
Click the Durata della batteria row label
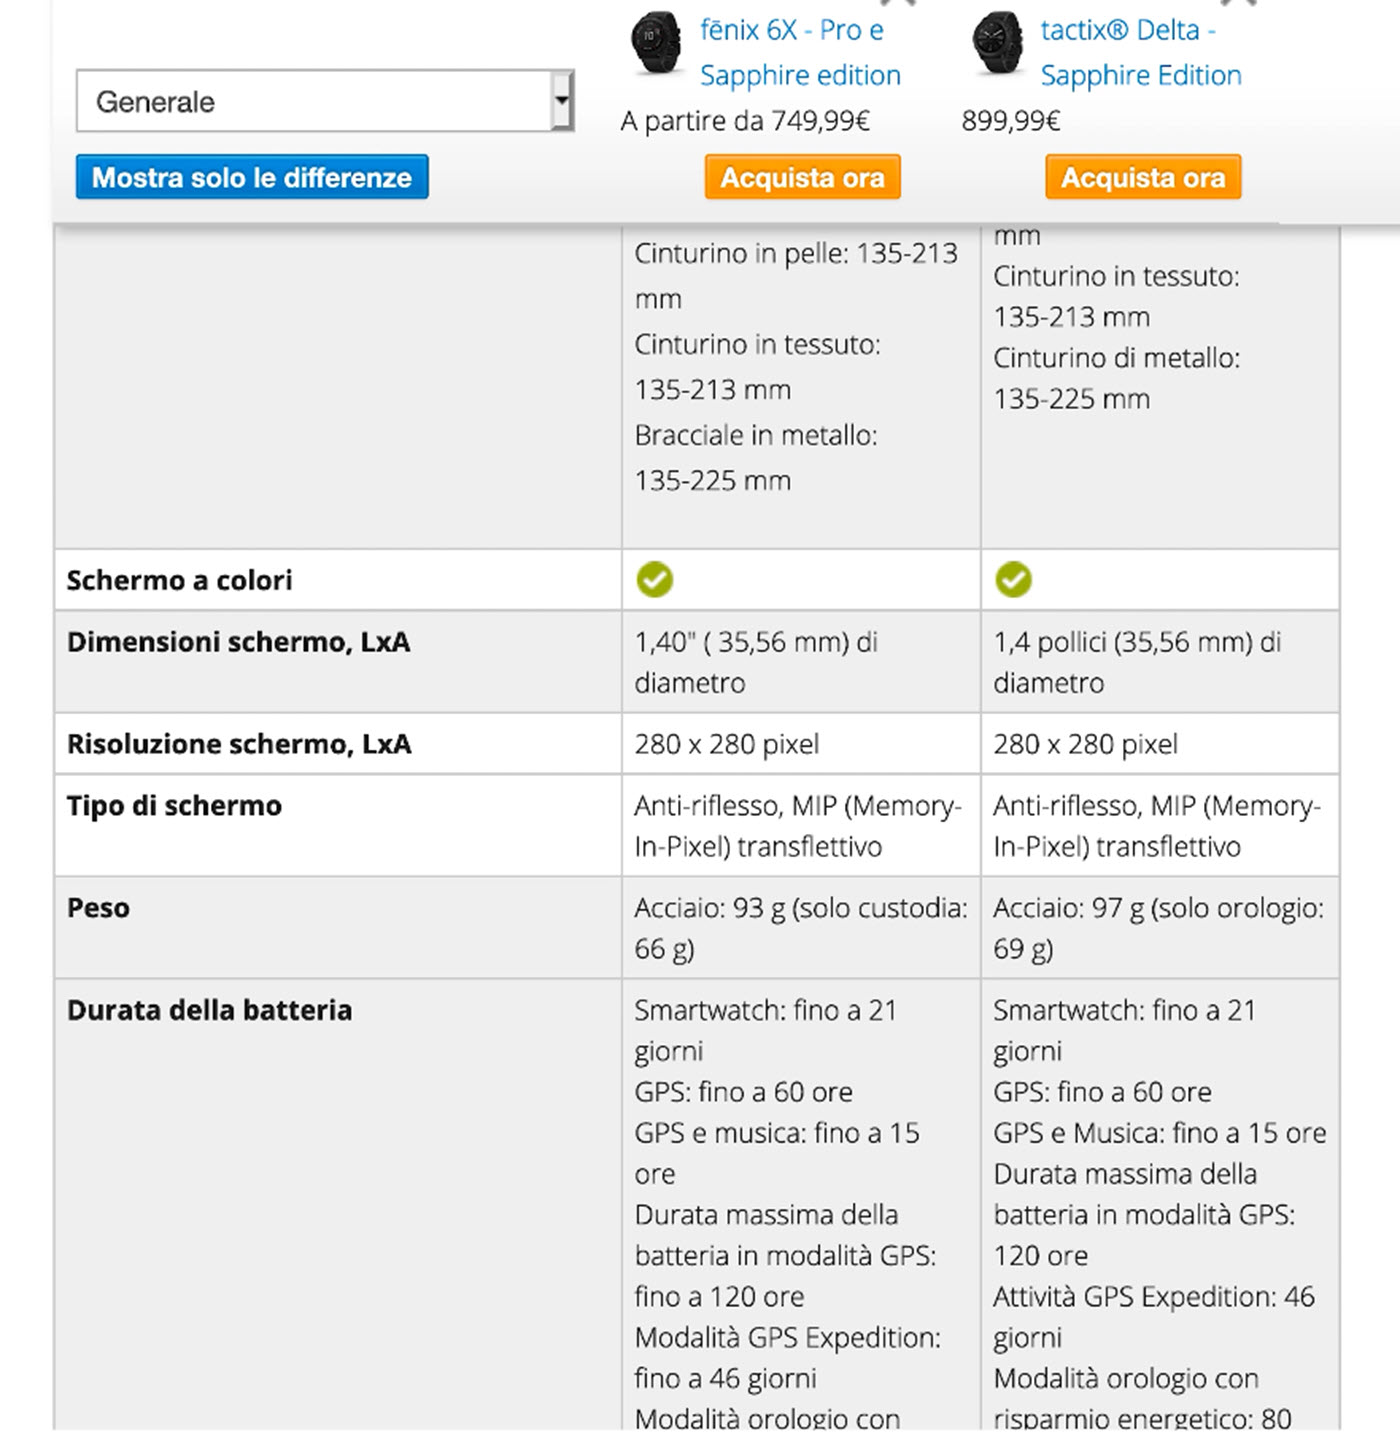[209, 1010]
